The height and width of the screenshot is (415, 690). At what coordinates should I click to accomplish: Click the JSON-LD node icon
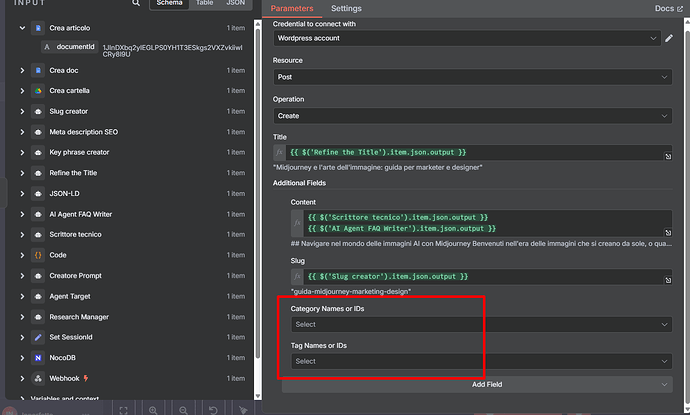38,194
